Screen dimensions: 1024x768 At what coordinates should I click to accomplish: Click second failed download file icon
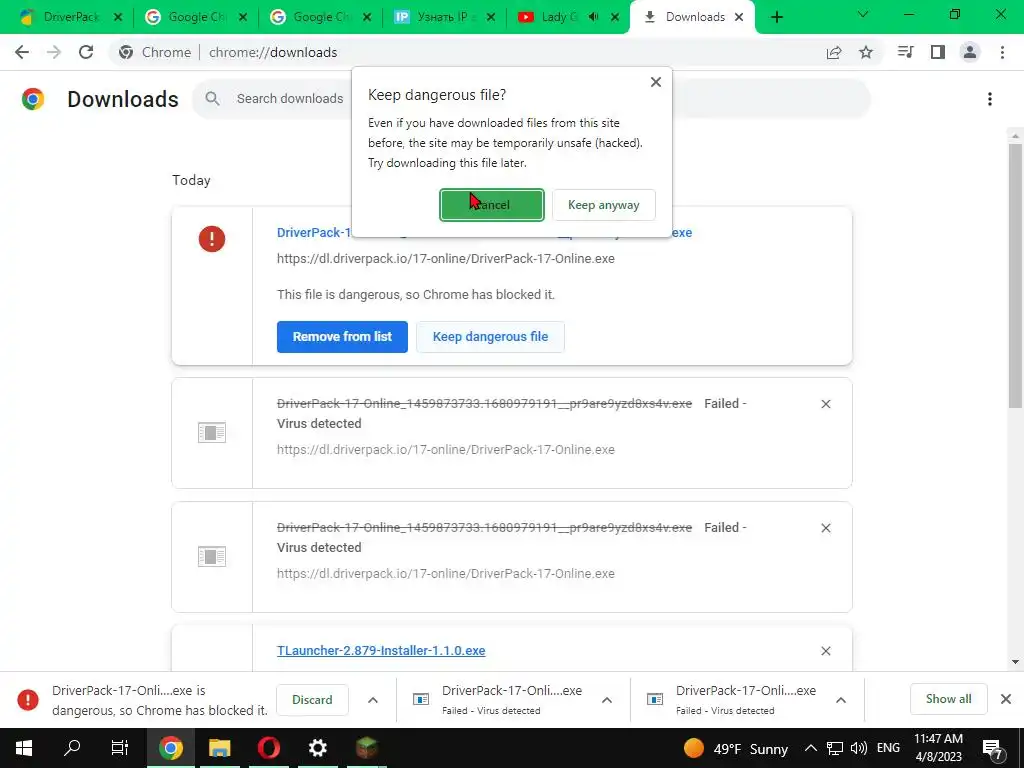212,556
